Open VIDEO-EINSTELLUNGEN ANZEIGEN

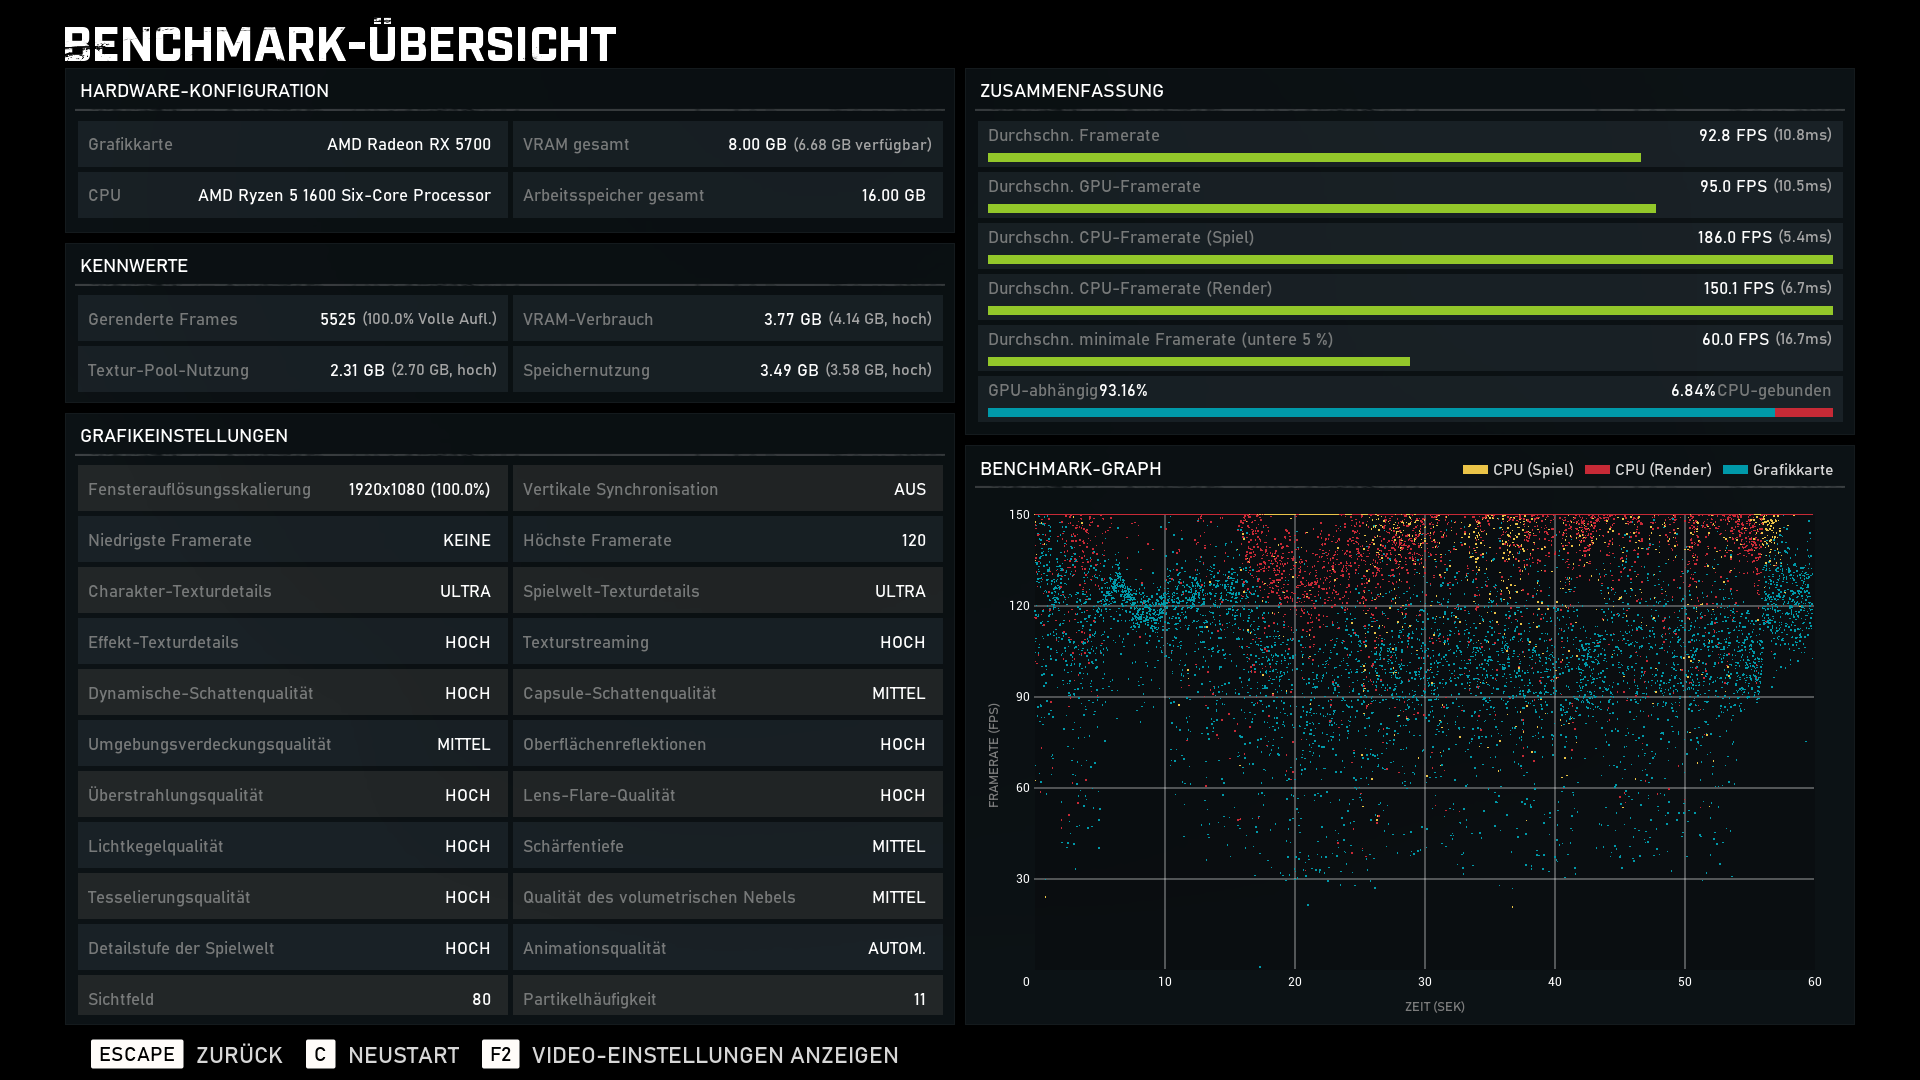coord(714,1055)
